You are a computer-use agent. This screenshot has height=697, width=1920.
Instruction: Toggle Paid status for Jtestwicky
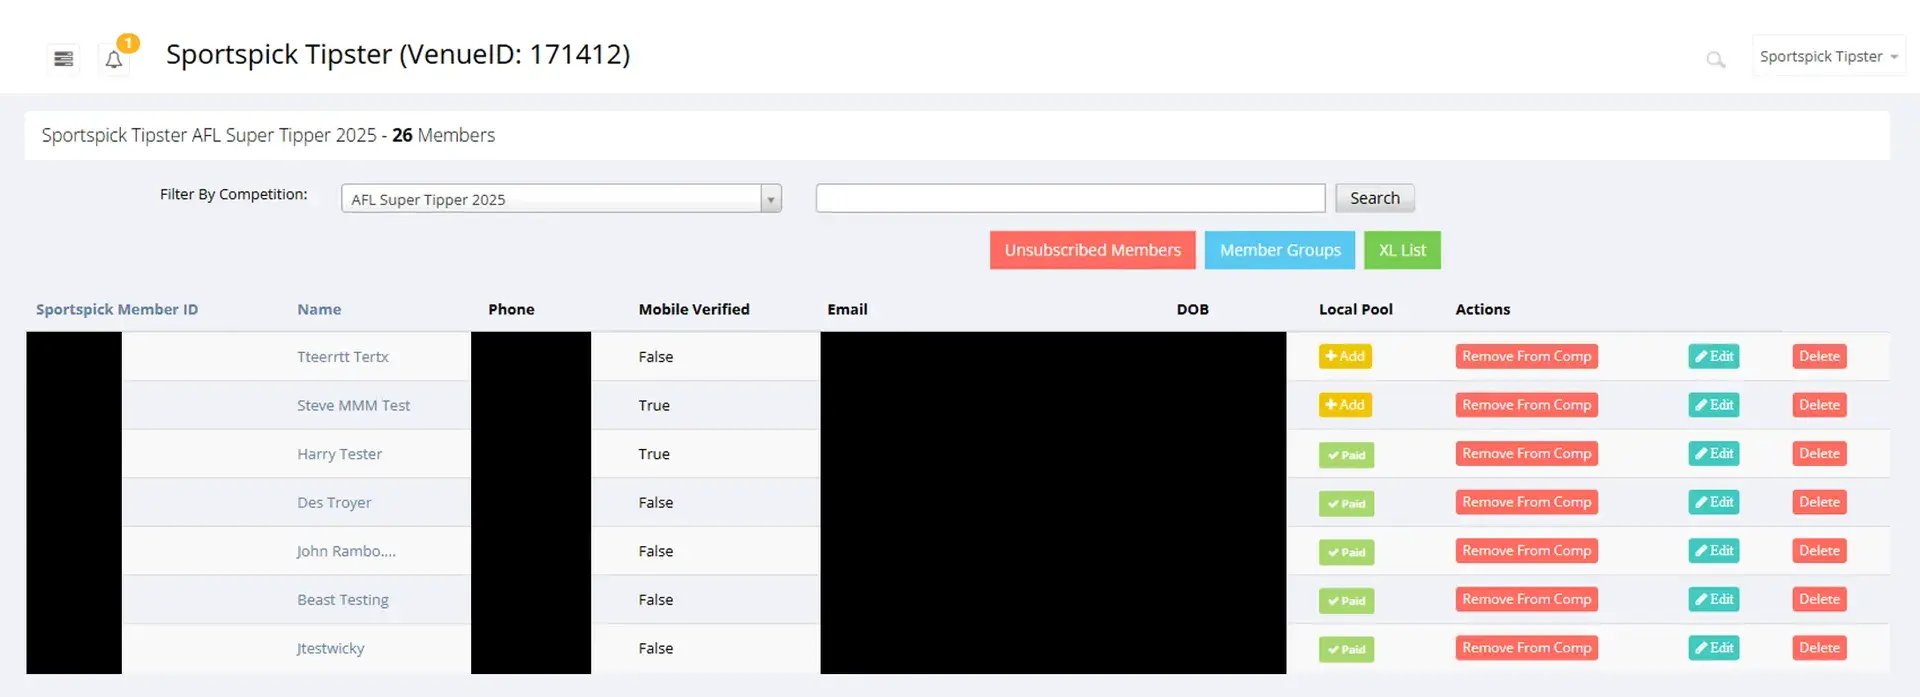[x=1346, y=649]
